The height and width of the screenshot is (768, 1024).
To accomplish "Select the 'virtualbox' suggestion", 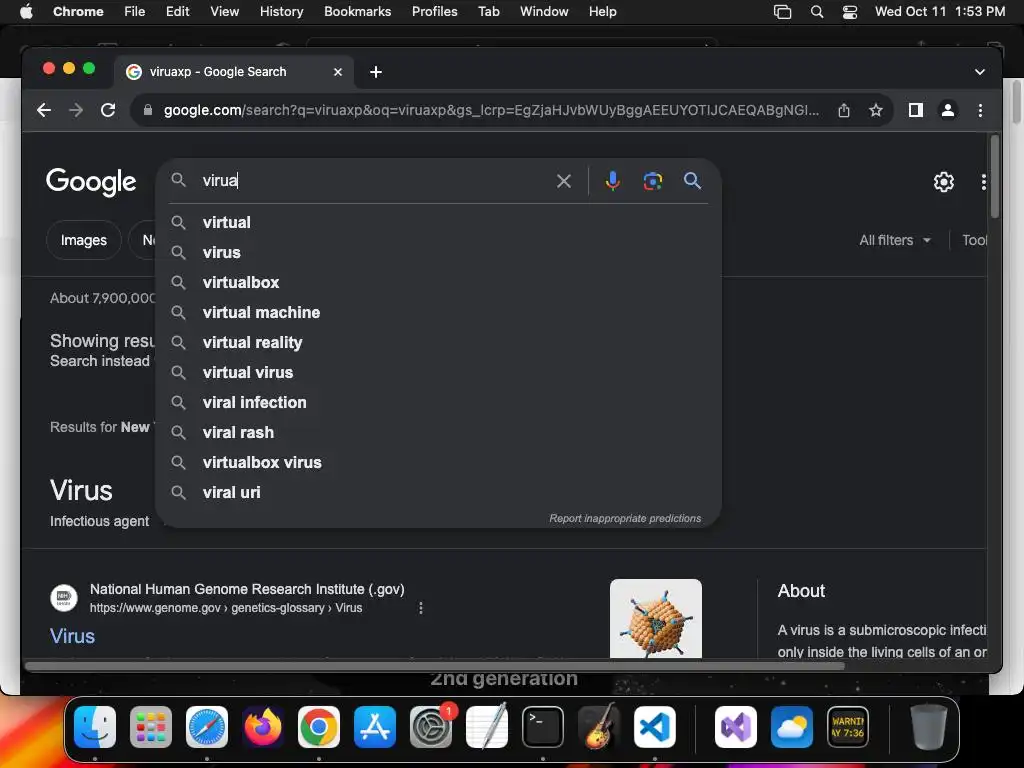I will 438,283.
